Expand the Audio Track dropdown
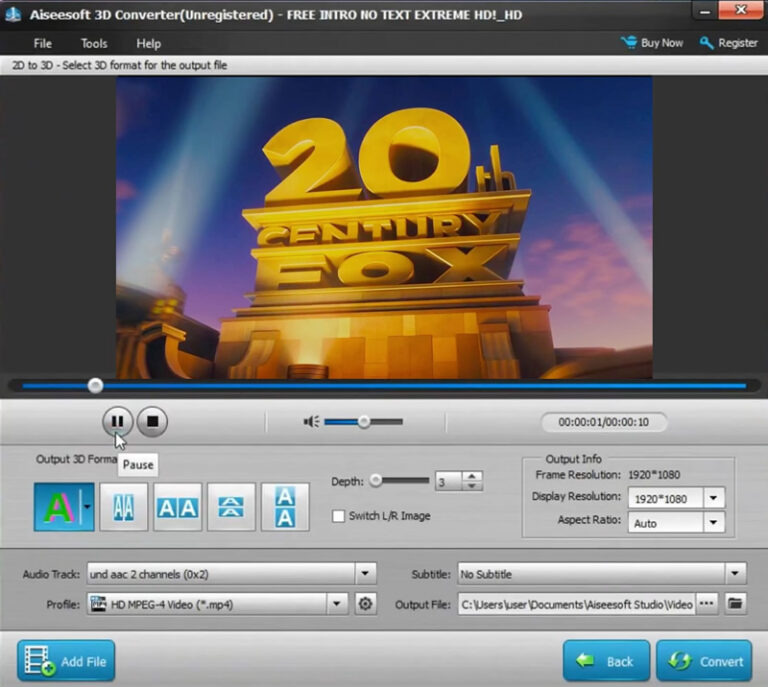 click(365, 573)
